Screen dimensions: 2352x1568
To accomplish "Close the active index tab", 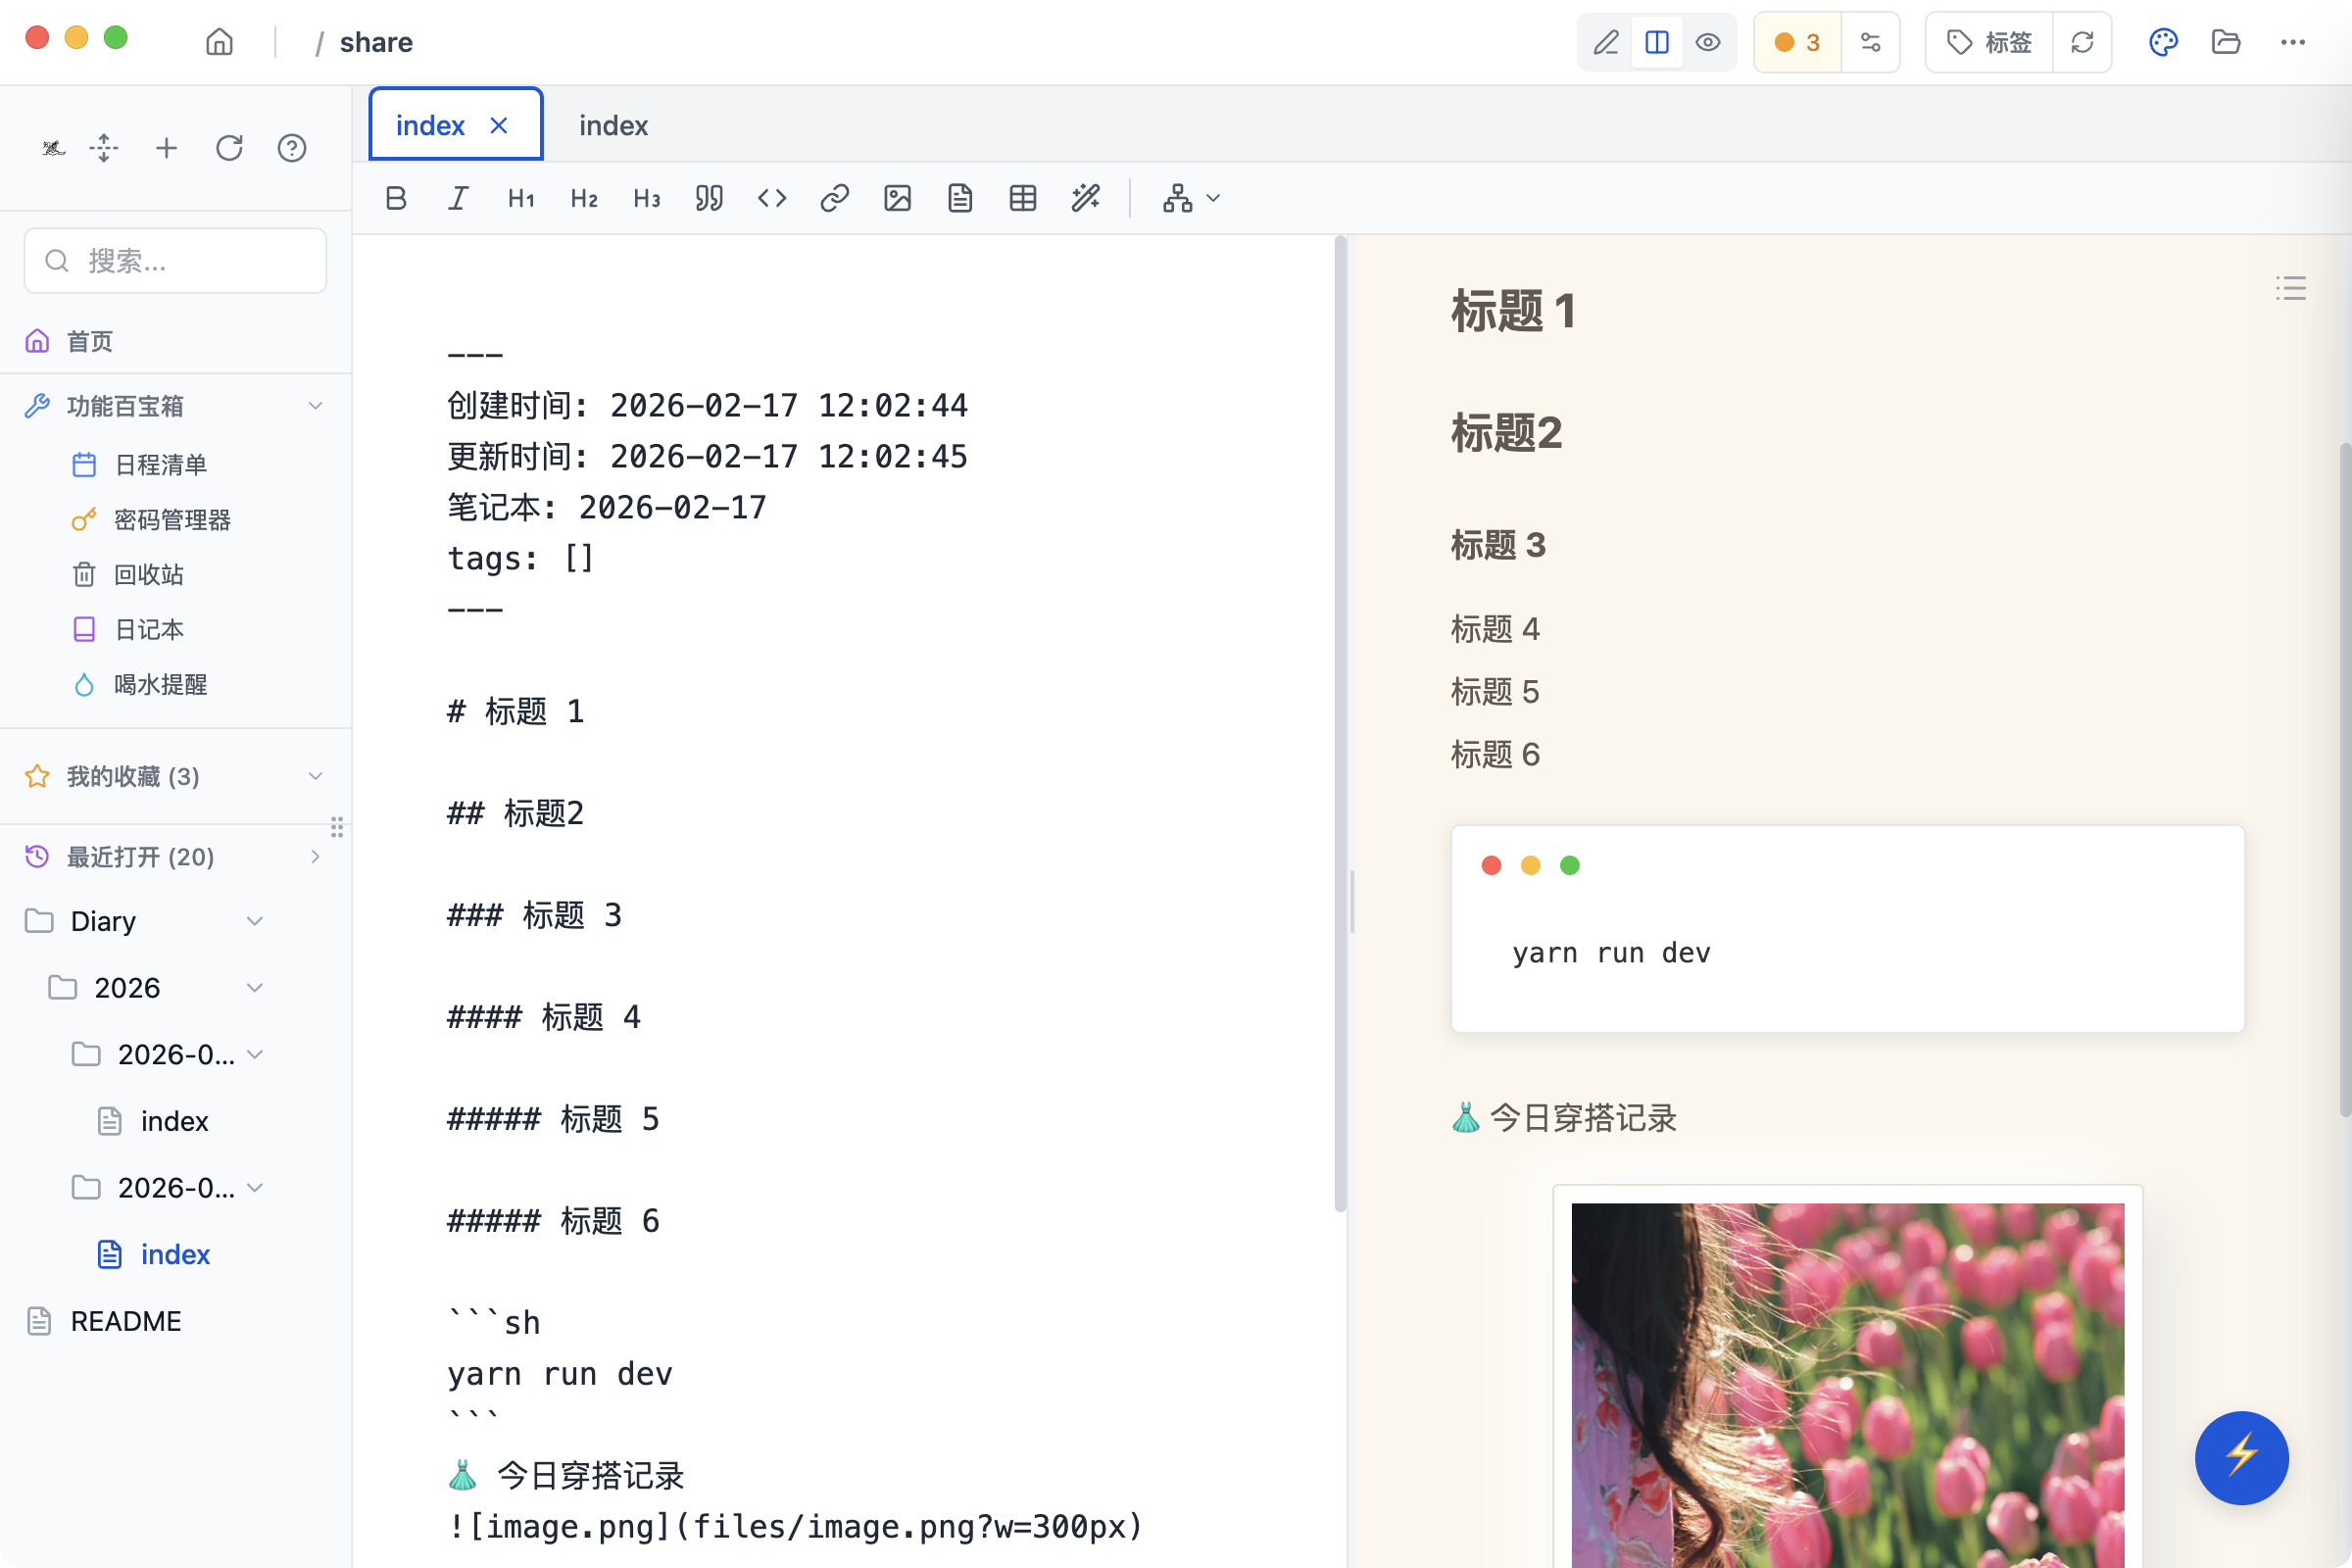I will pos(499,124).
